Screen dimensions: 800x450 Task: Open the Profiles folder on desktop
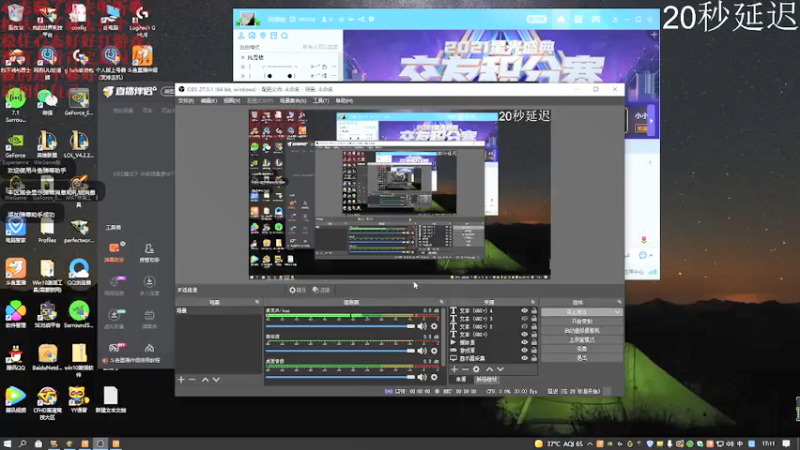[47, 231]
